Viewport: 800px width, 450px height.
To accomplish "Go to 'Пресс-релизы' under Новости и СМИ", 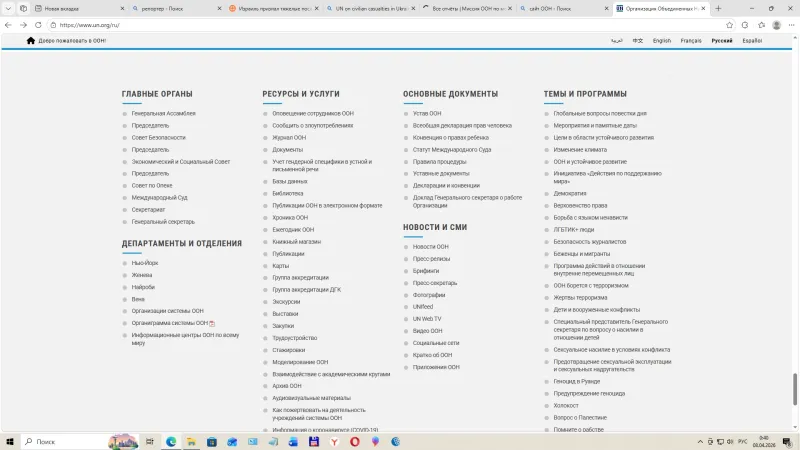I will [431, 258].
